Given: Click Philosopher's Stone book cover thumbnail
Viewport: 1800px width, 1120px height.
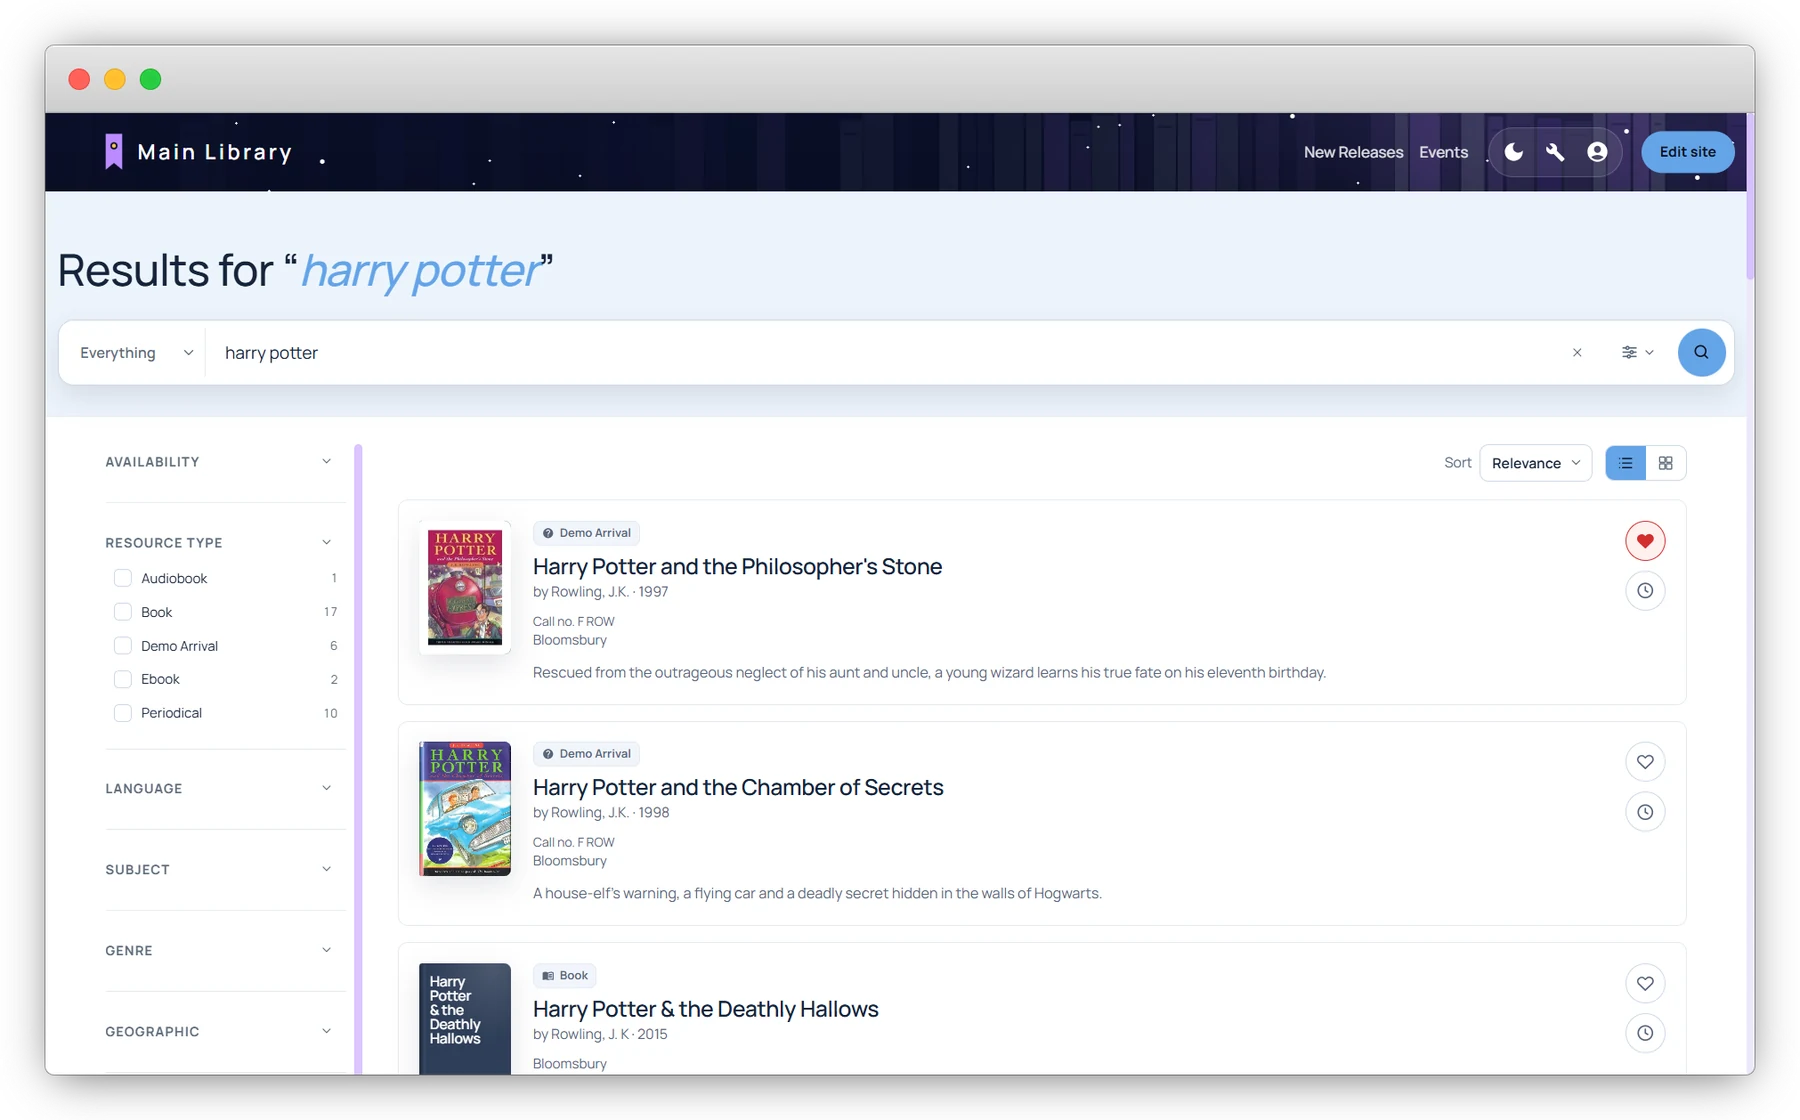Looking at the screenshot, I should pyautogui.click(x=465, y=588).
